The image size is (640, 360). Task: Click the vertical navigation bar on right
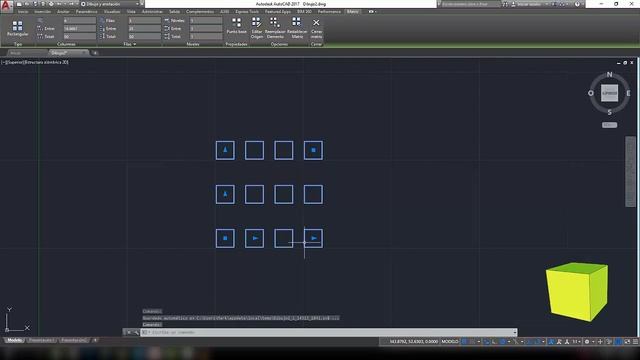[630, 172]
